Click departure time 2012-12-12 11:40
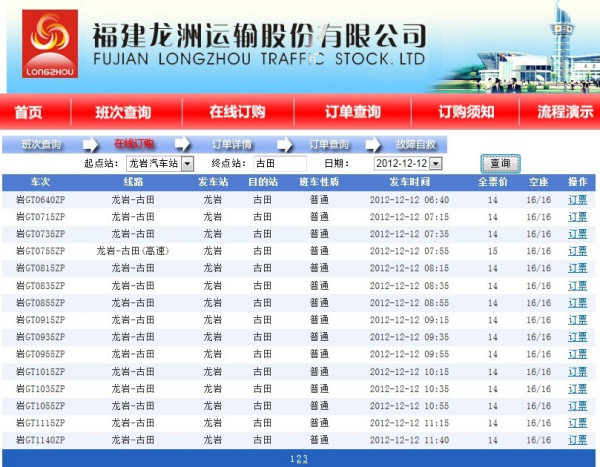The image size is (600, 467). [x=409, y=440]
